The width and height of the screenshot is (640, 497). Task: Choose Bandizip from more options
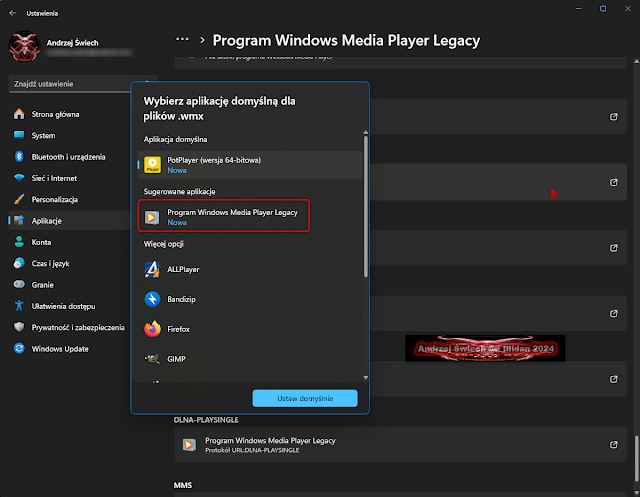(250, 299)
